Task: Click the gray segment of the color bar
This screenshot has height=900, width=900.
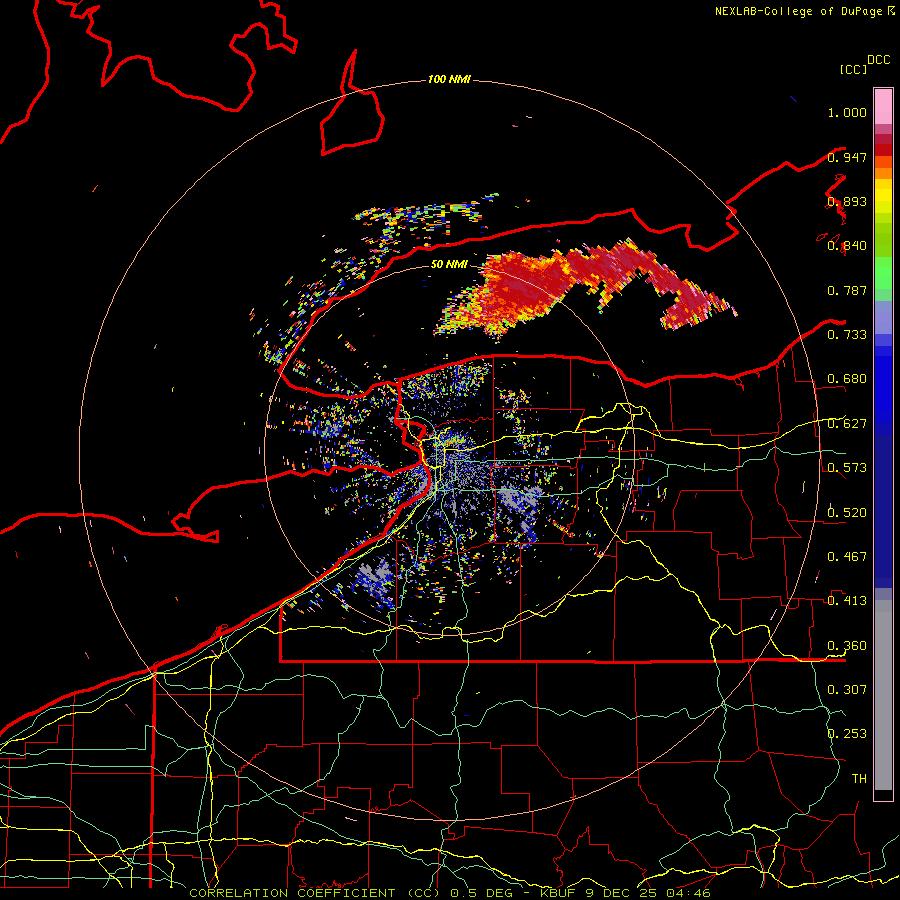Action: pyautogui.click(x=883, y=695)
